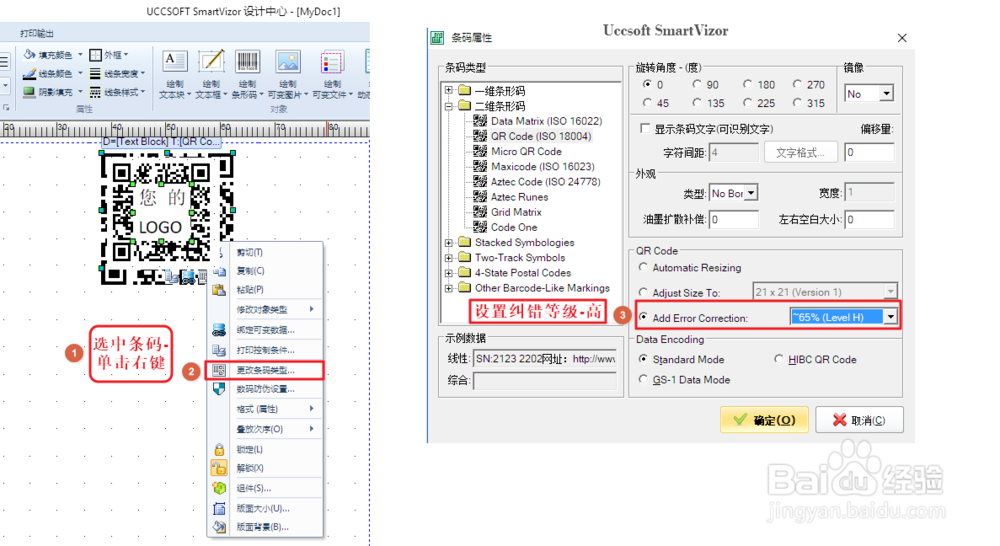Select the Automatic Resizing radio button

(643, 267)
